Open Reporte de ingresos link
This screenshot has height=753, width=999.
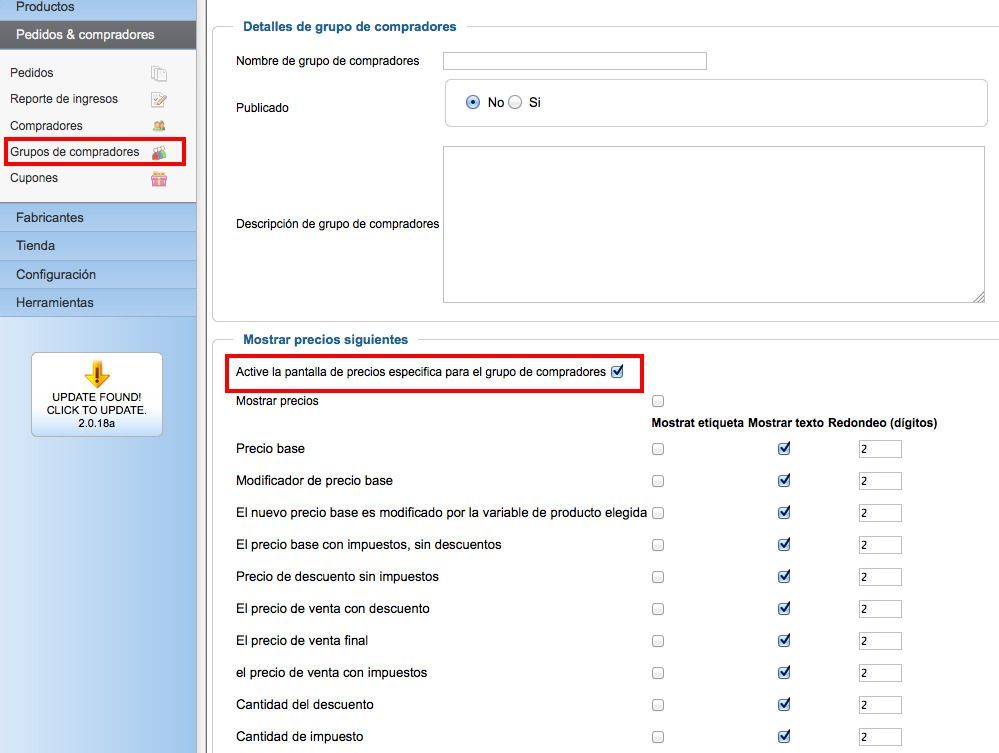(x=64, y=99)
